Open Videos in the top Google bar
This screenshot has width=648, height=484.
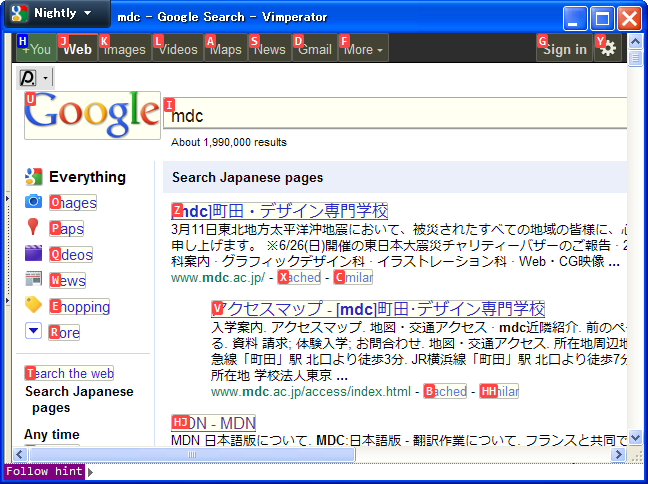point(178,49)
